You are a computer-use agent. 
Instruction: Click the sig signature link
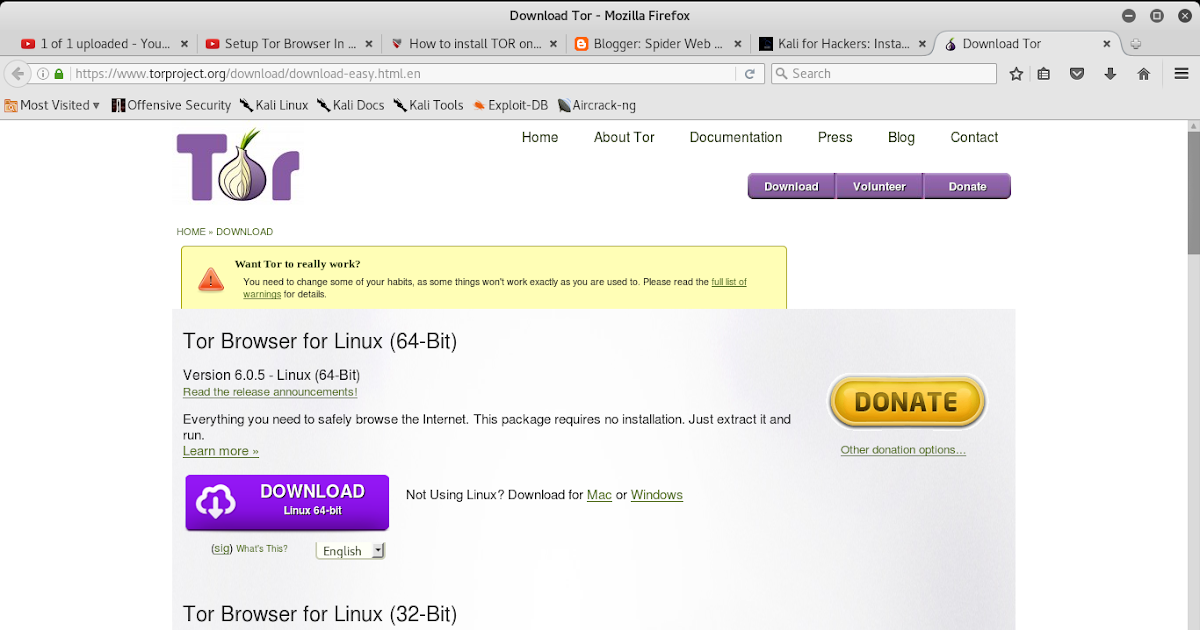click(222, 549)
